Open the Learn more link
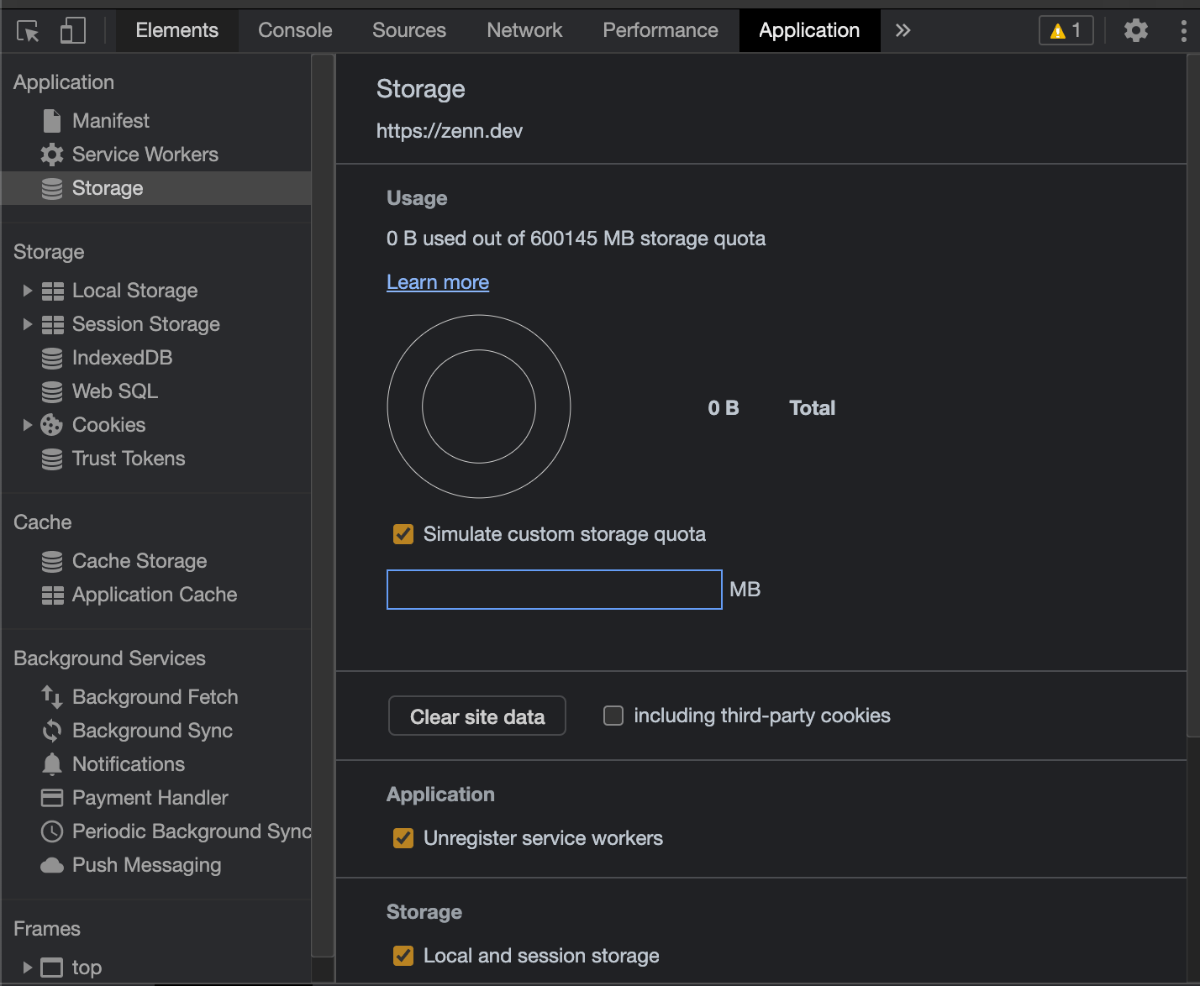This screenshot has height=986, width=1200. click(438, 282)
